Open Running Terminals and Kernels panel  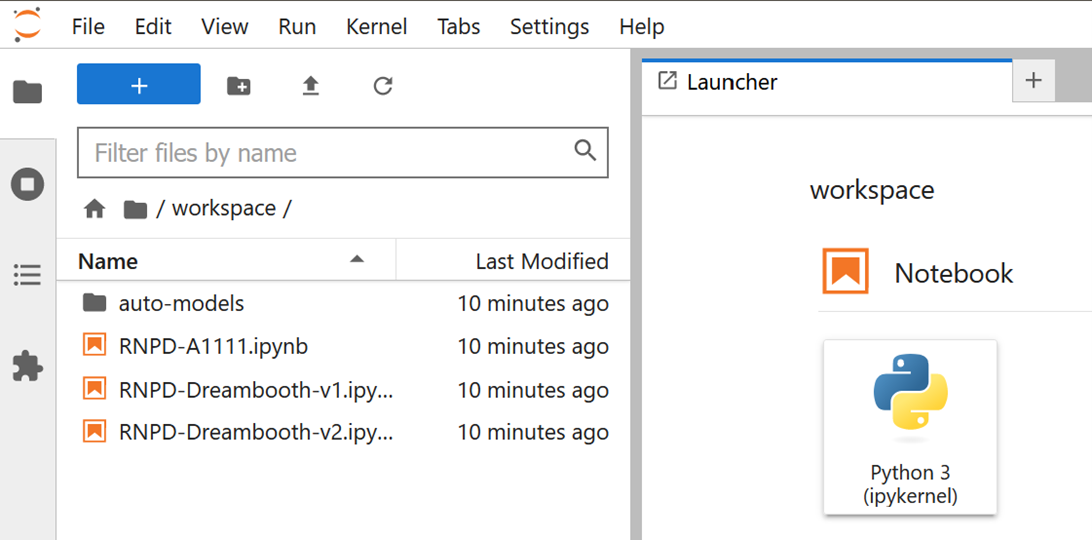27,184
